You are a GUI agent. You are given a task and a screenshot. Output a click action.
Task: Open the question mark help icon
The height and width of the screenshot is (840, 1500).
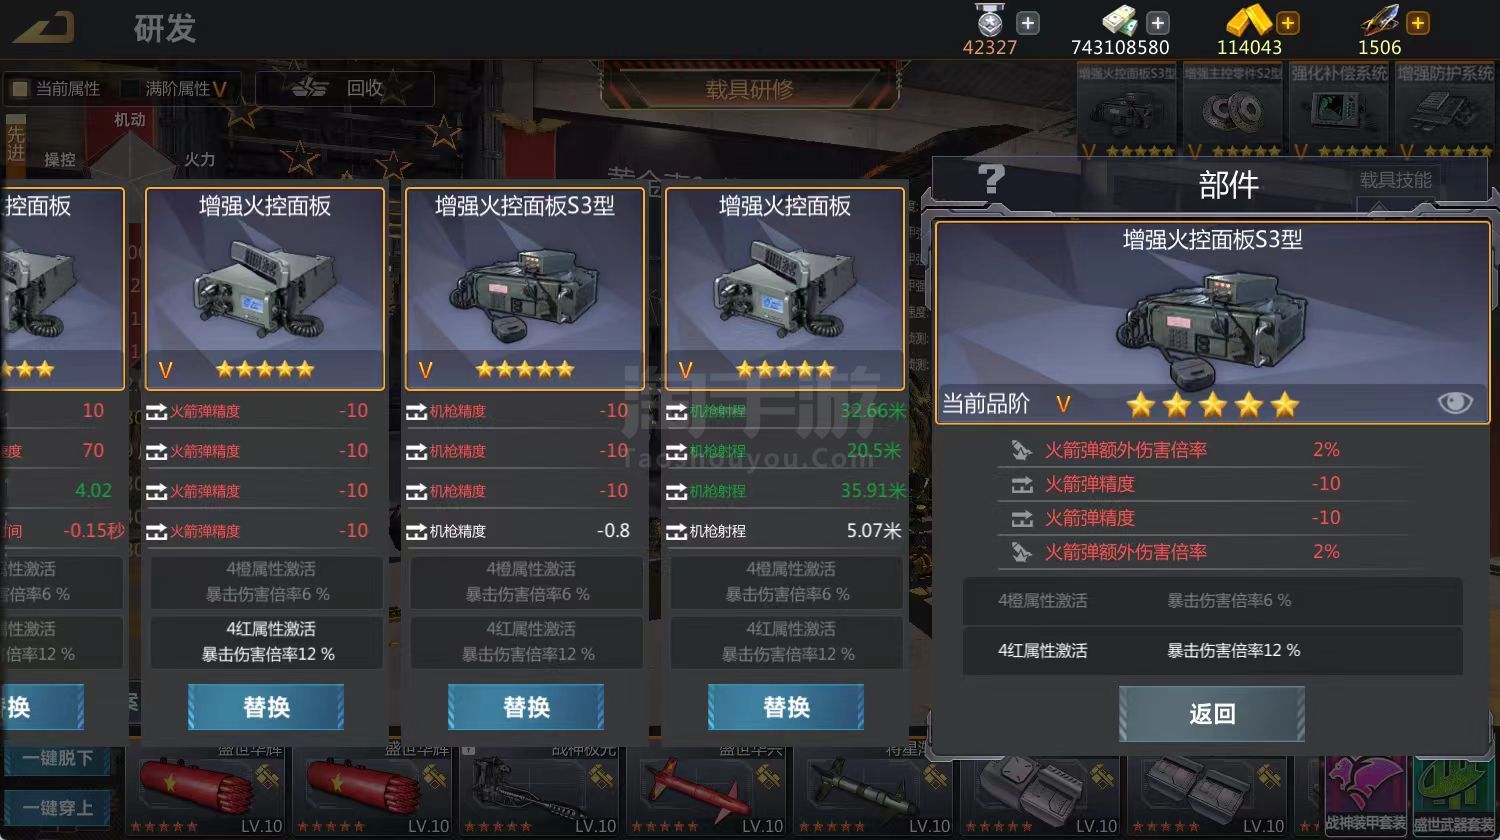click(x=991, y=180)
